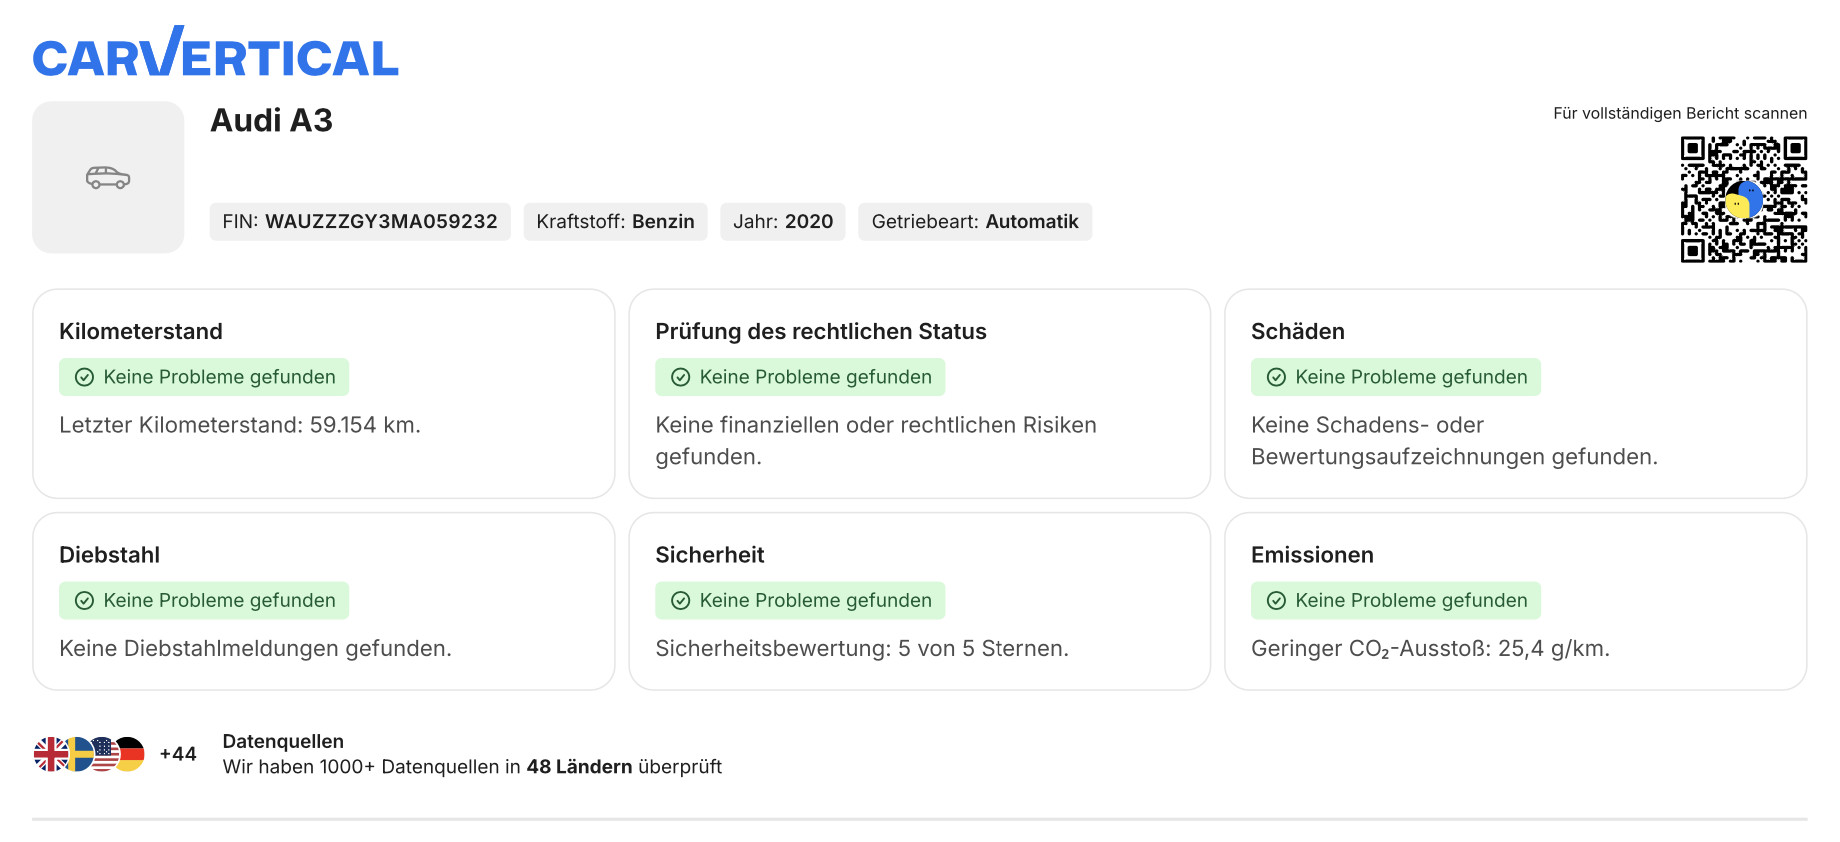Click the QR code for full report

1743,200
